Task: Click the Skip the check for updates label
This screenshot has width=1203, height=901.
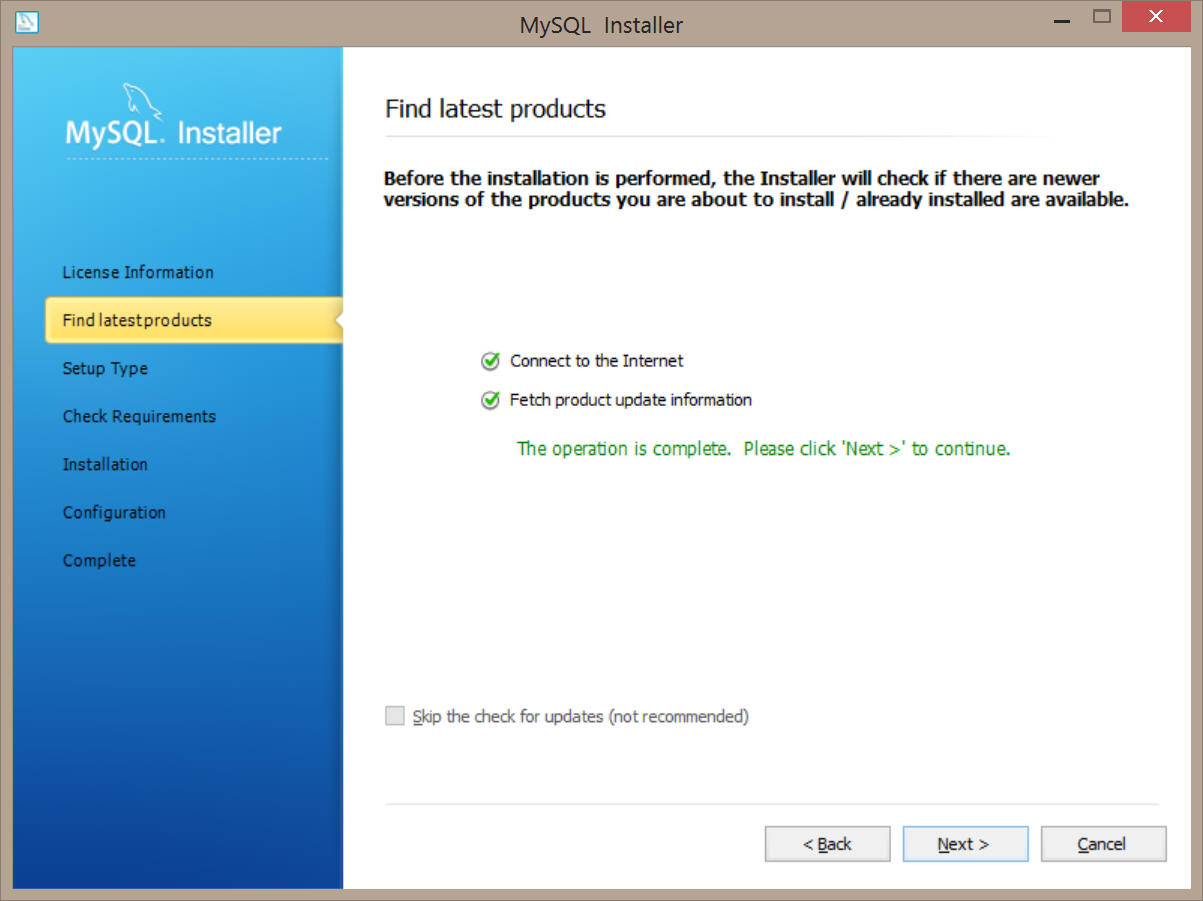Action: click(581, 717)
